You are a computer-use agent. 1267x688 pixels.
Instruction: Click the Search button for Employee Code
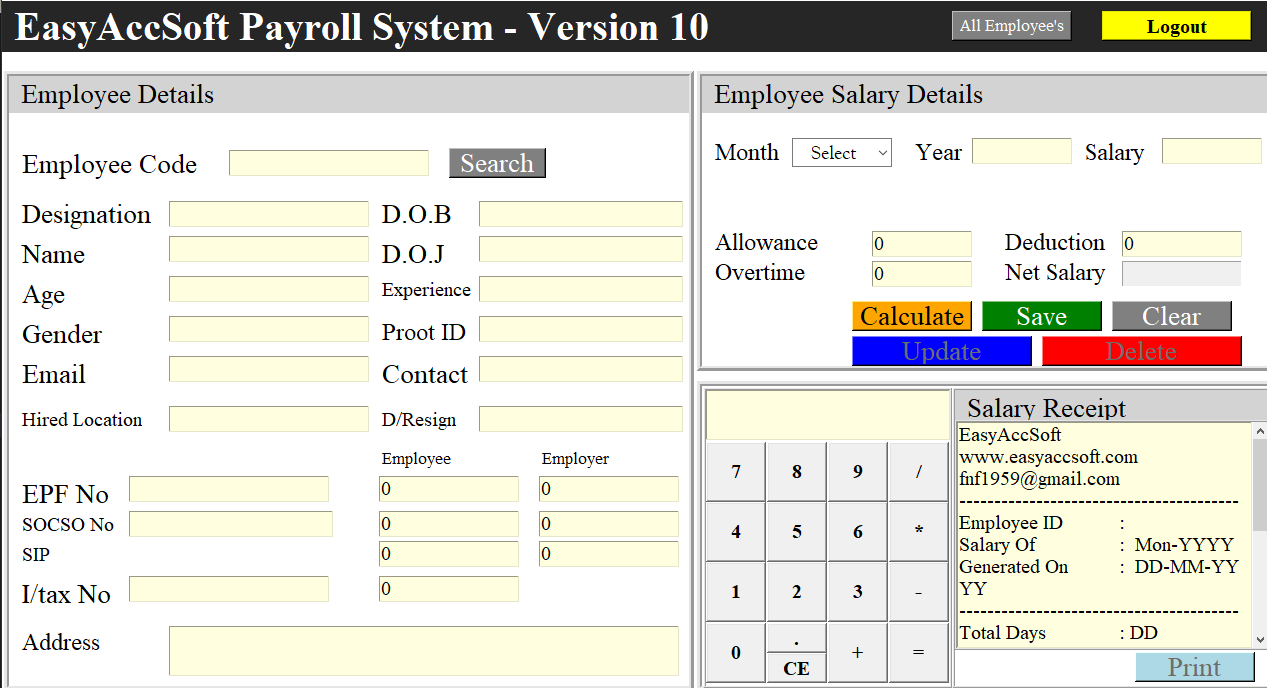(x=497, y=163)
